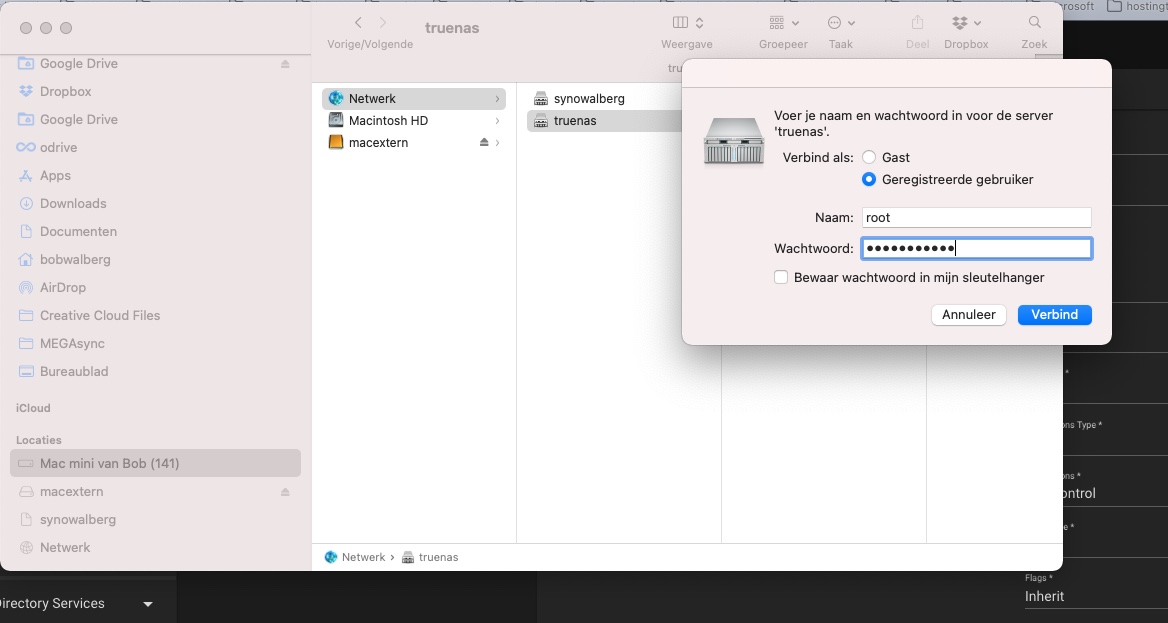Eject macextern in the sidebar Locaties
This screenshot has height=623, width=1168.
point(285,492)
